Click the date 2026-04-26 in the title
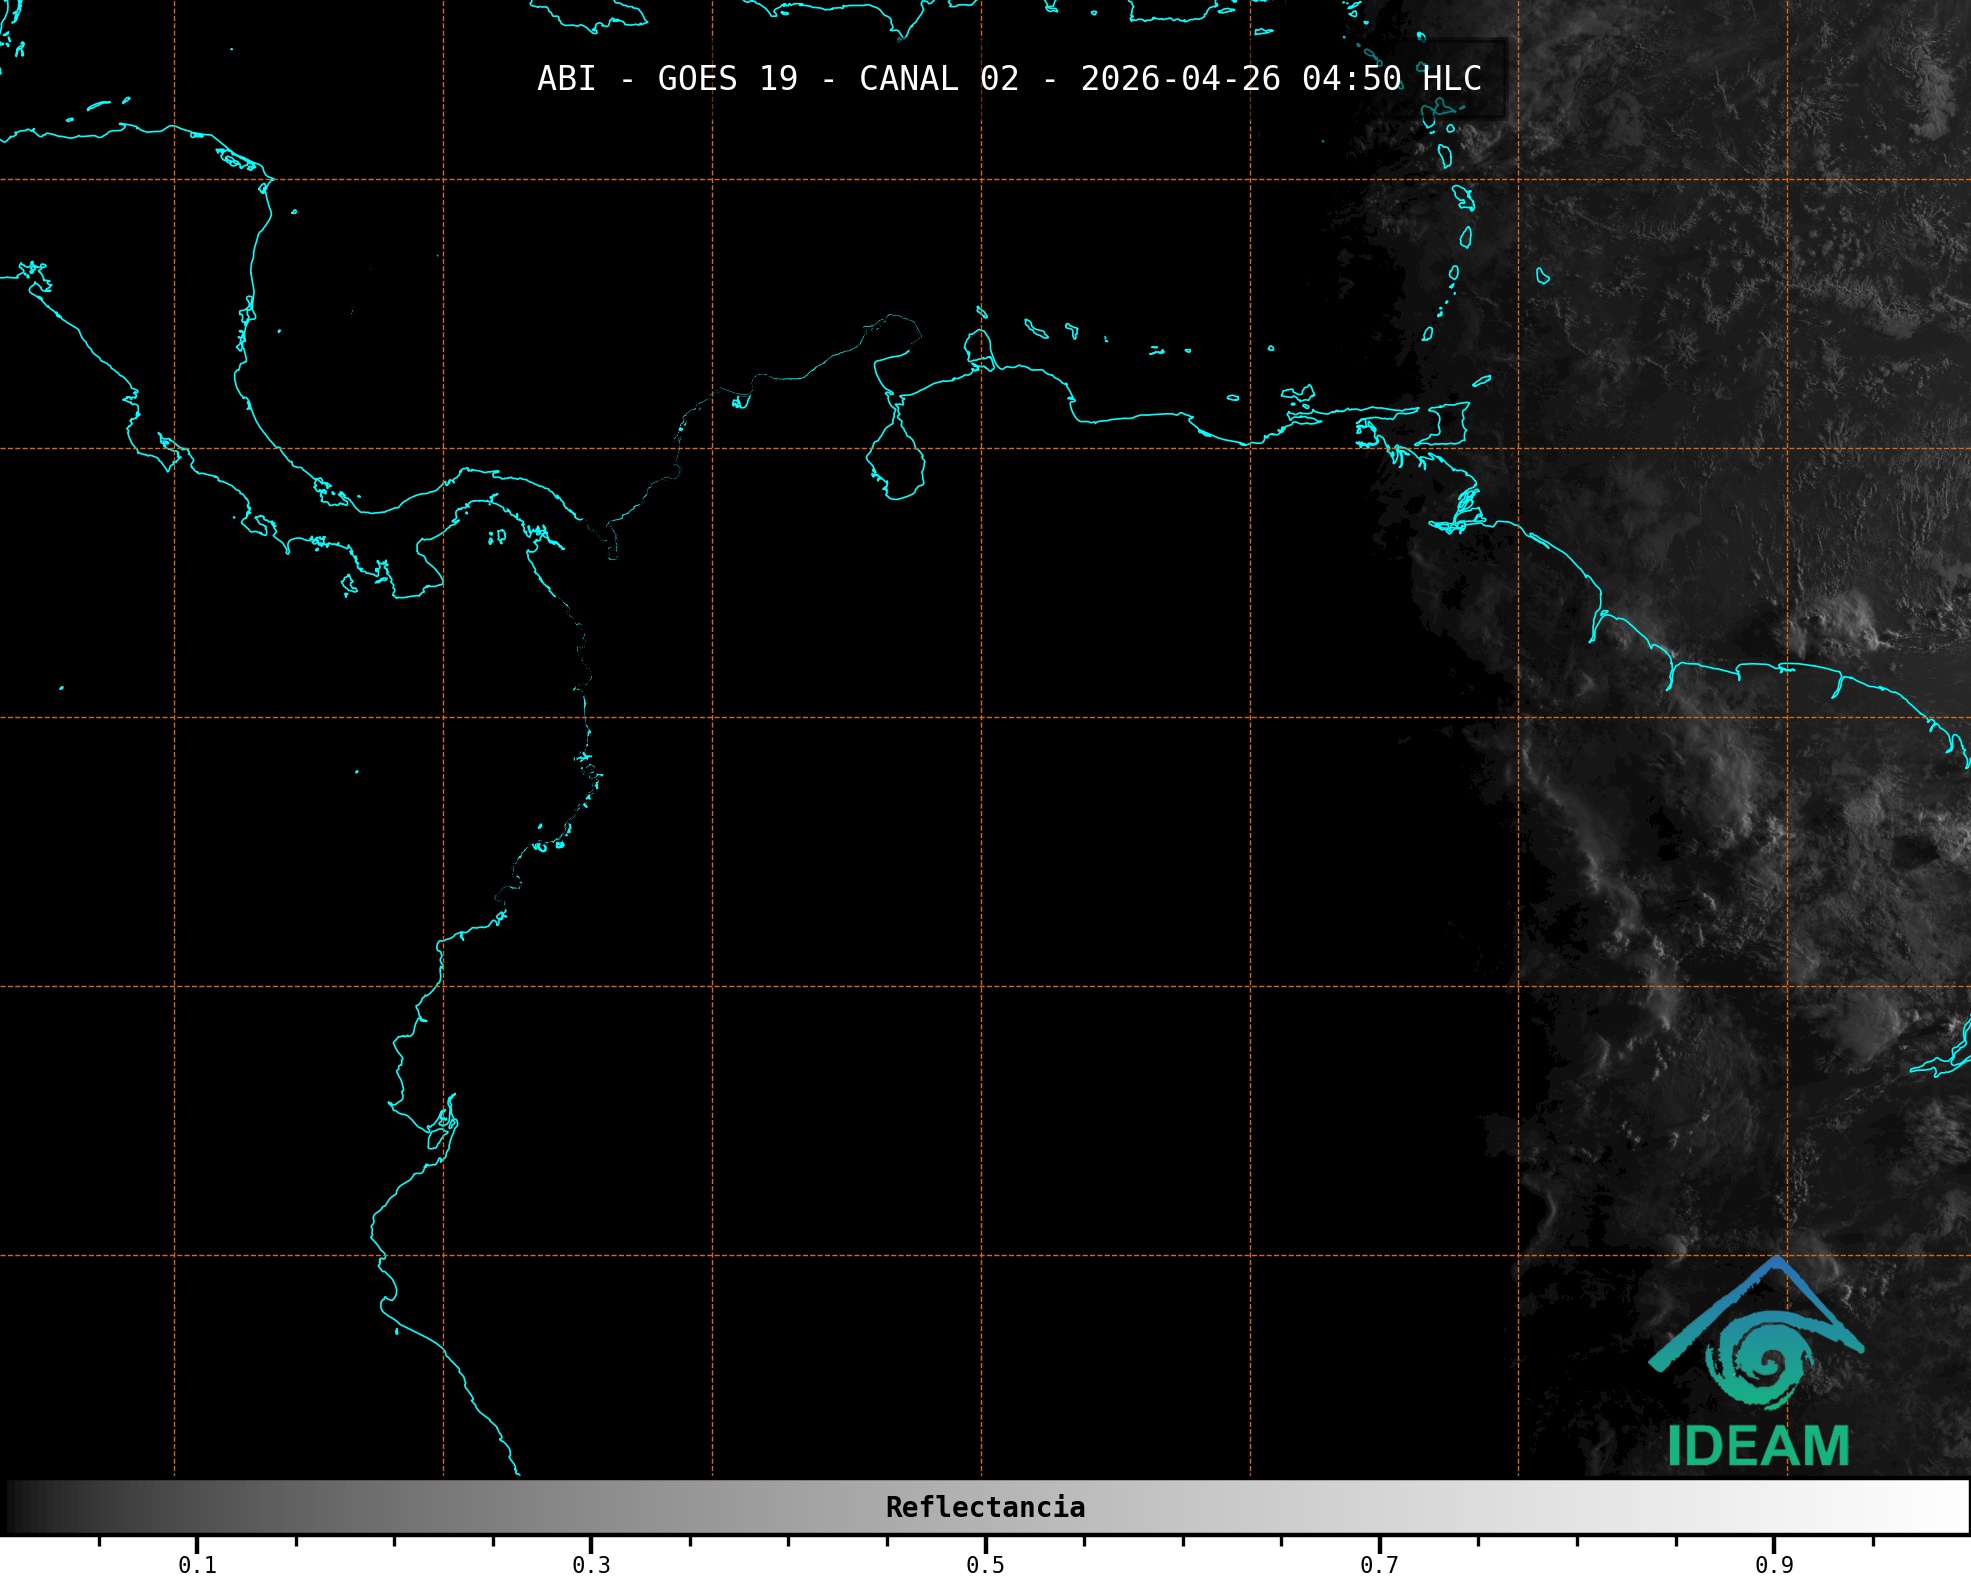The height and width of the screenshot is (1577, 1971). tap(1180, 79)
